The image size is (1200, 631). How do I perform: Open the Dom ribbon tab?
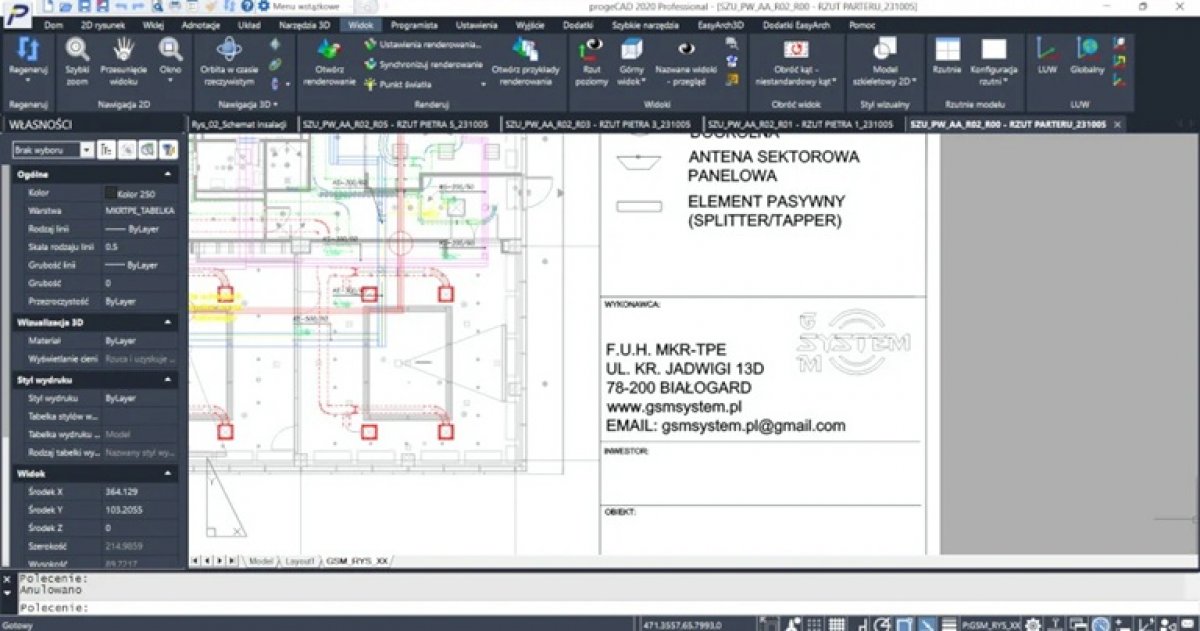click(54, 24)
